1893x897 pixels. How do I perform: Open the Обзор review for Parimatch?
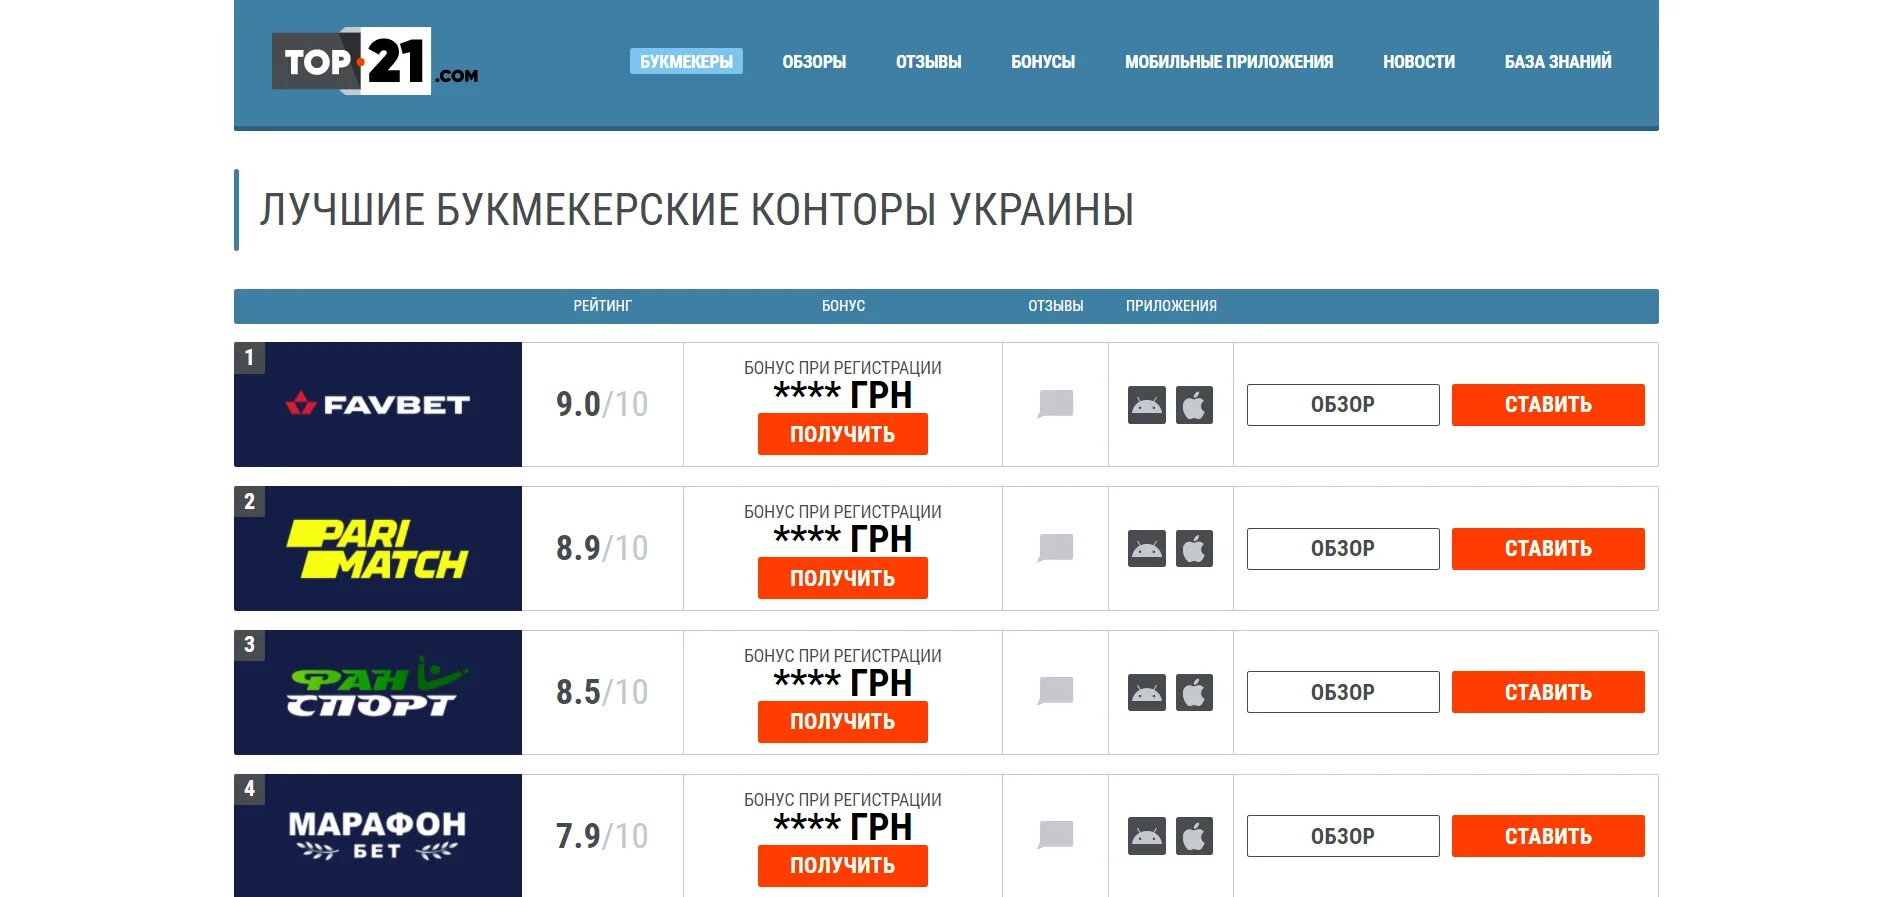(x=1343, y=549)
